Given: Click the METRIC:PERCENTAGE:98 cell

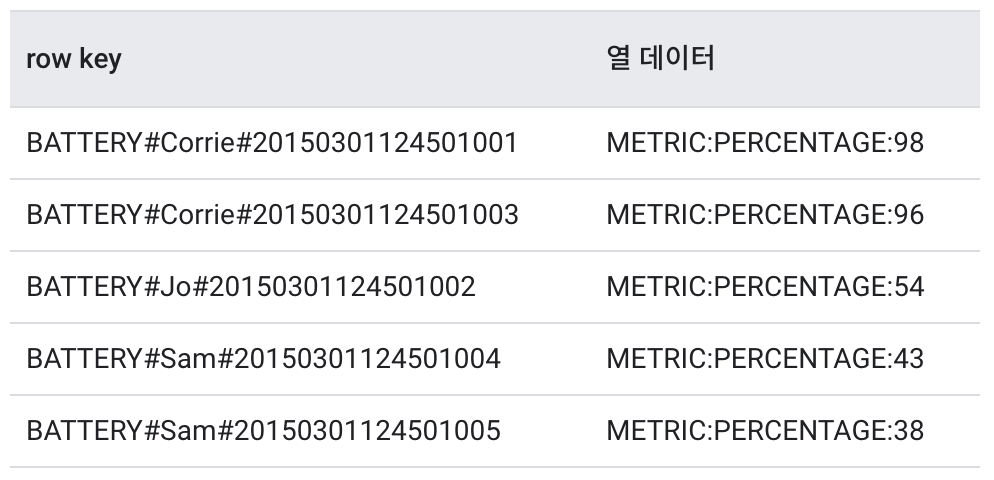Looking at the screenshot, I should coord(765,143).
